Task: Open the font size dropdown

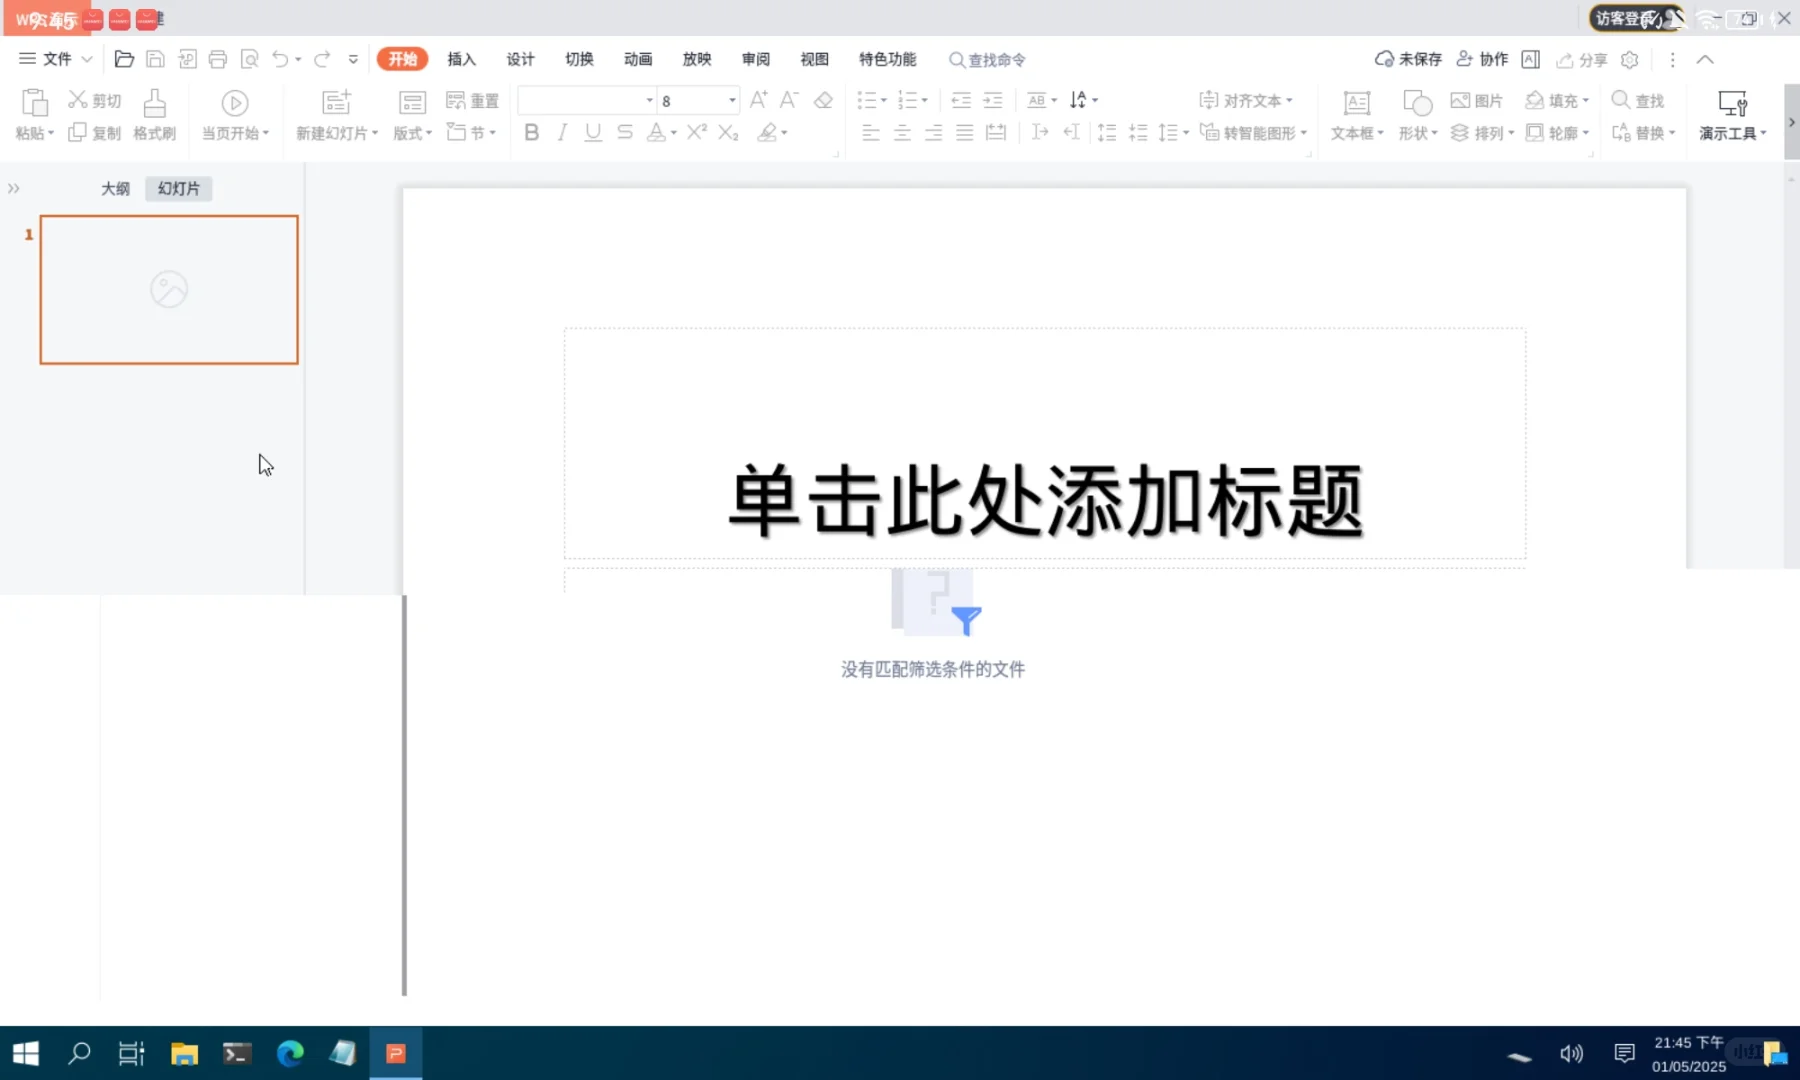Action: pyautogui.click(x=730, y=100)
